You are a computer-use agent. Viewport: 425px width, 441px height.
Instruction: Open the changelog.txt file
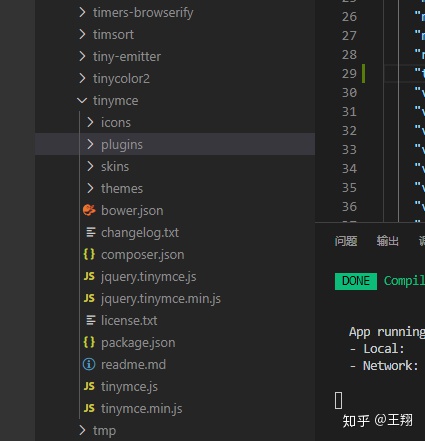(140, 232)
